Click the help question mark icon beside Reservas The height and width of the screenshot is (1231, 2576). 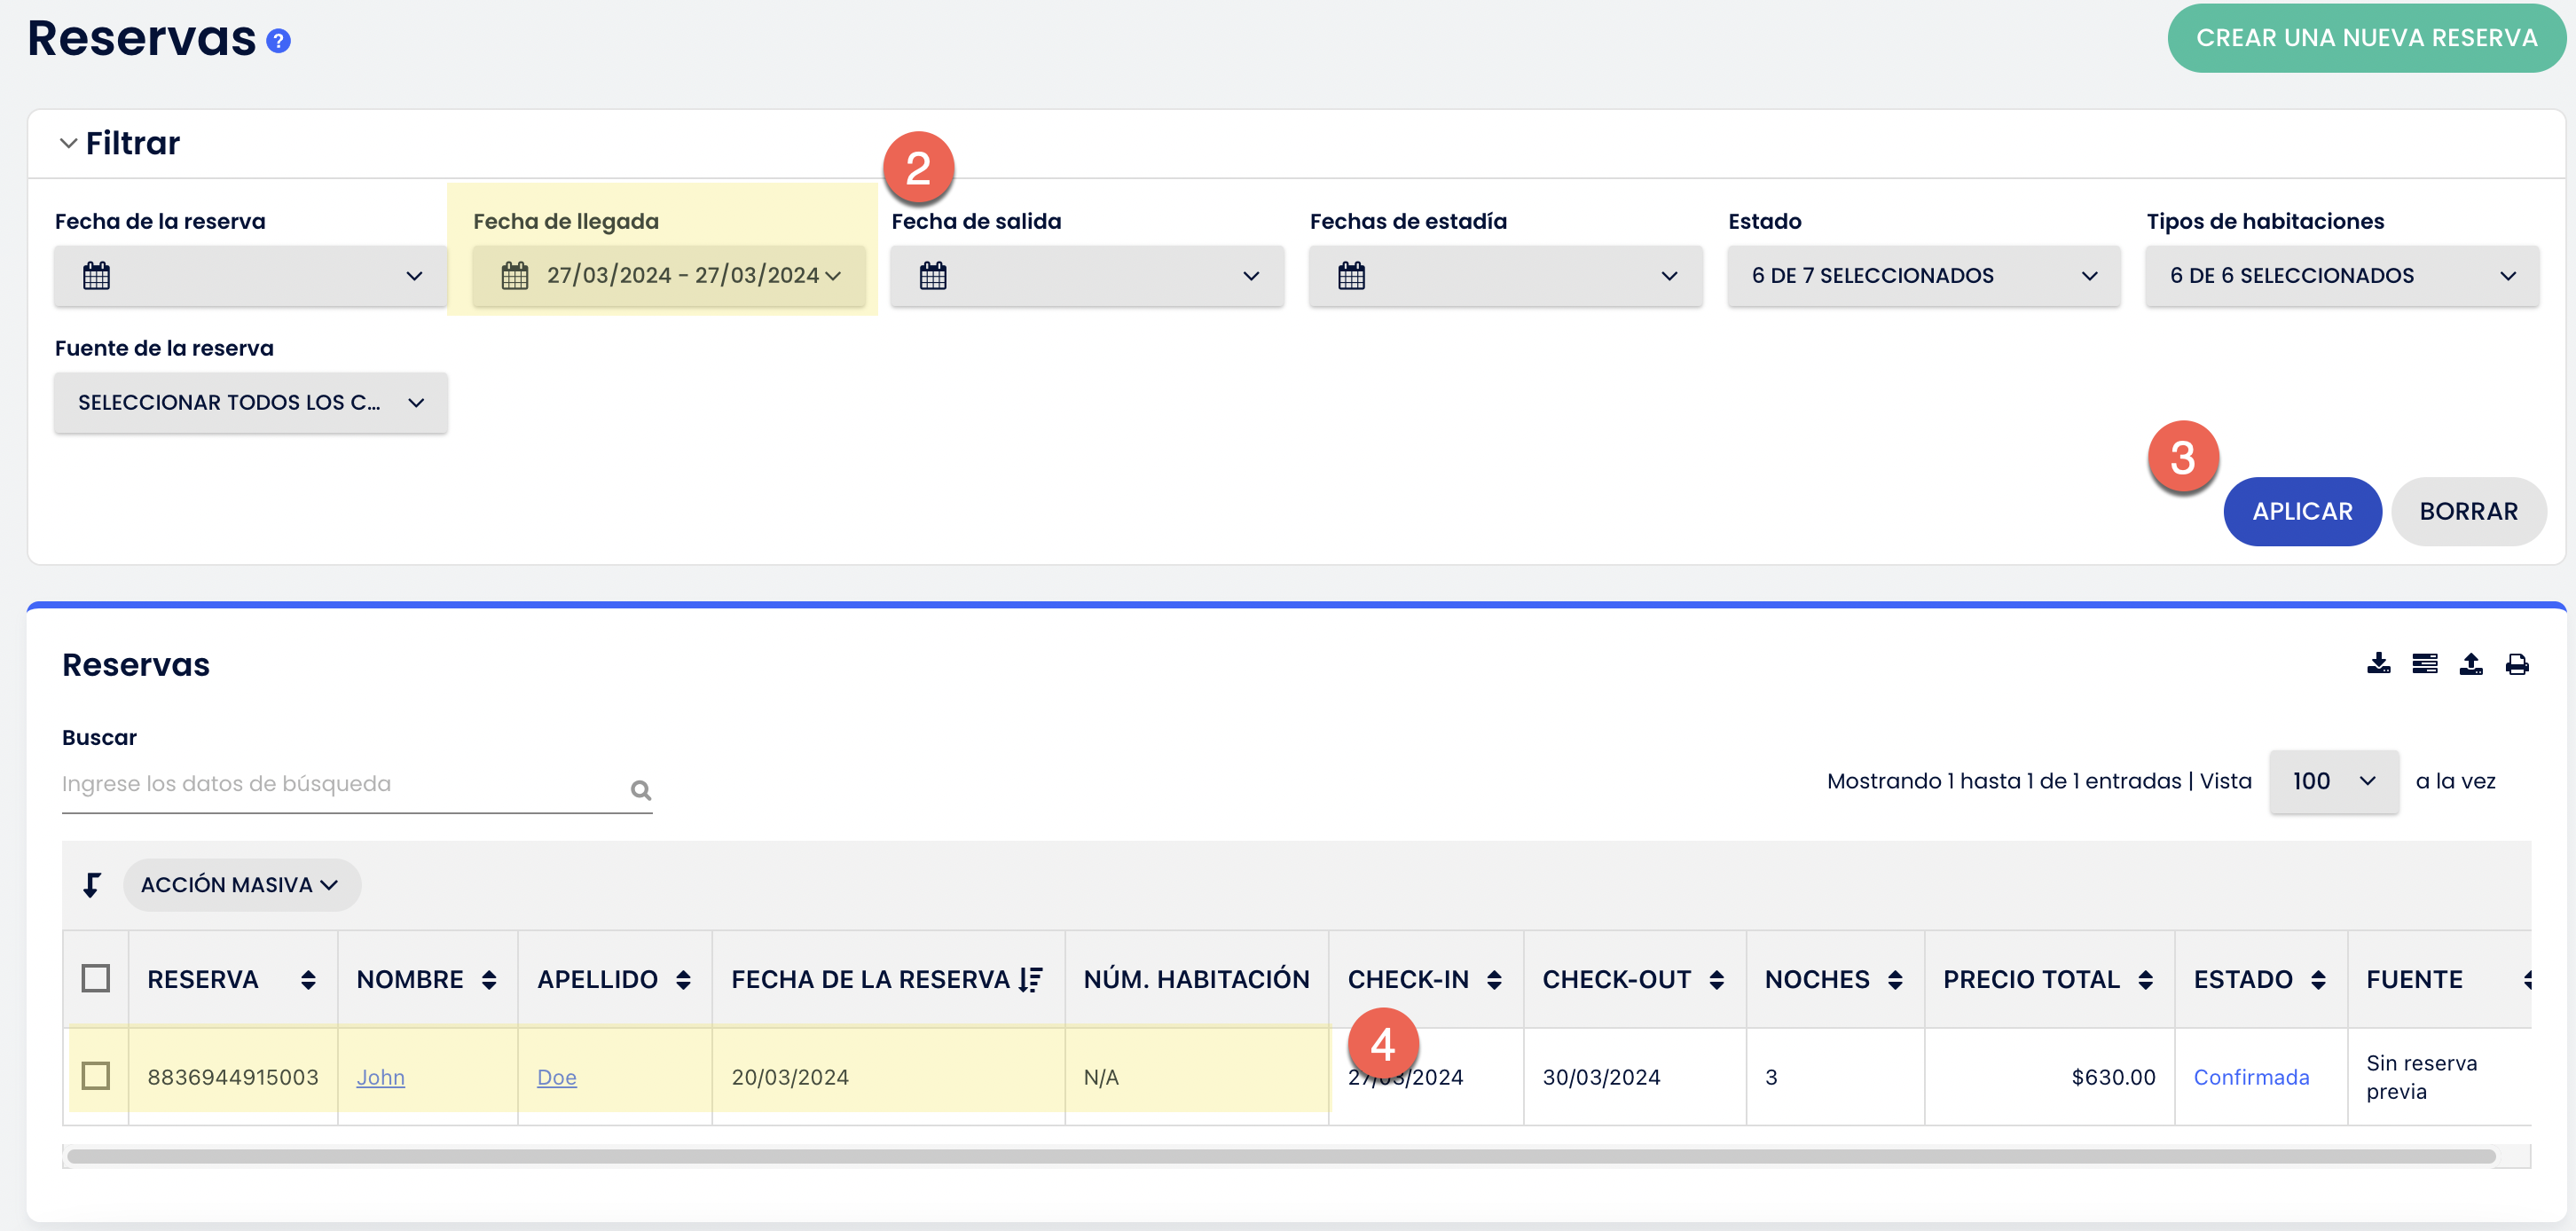(x=278, y=41)
